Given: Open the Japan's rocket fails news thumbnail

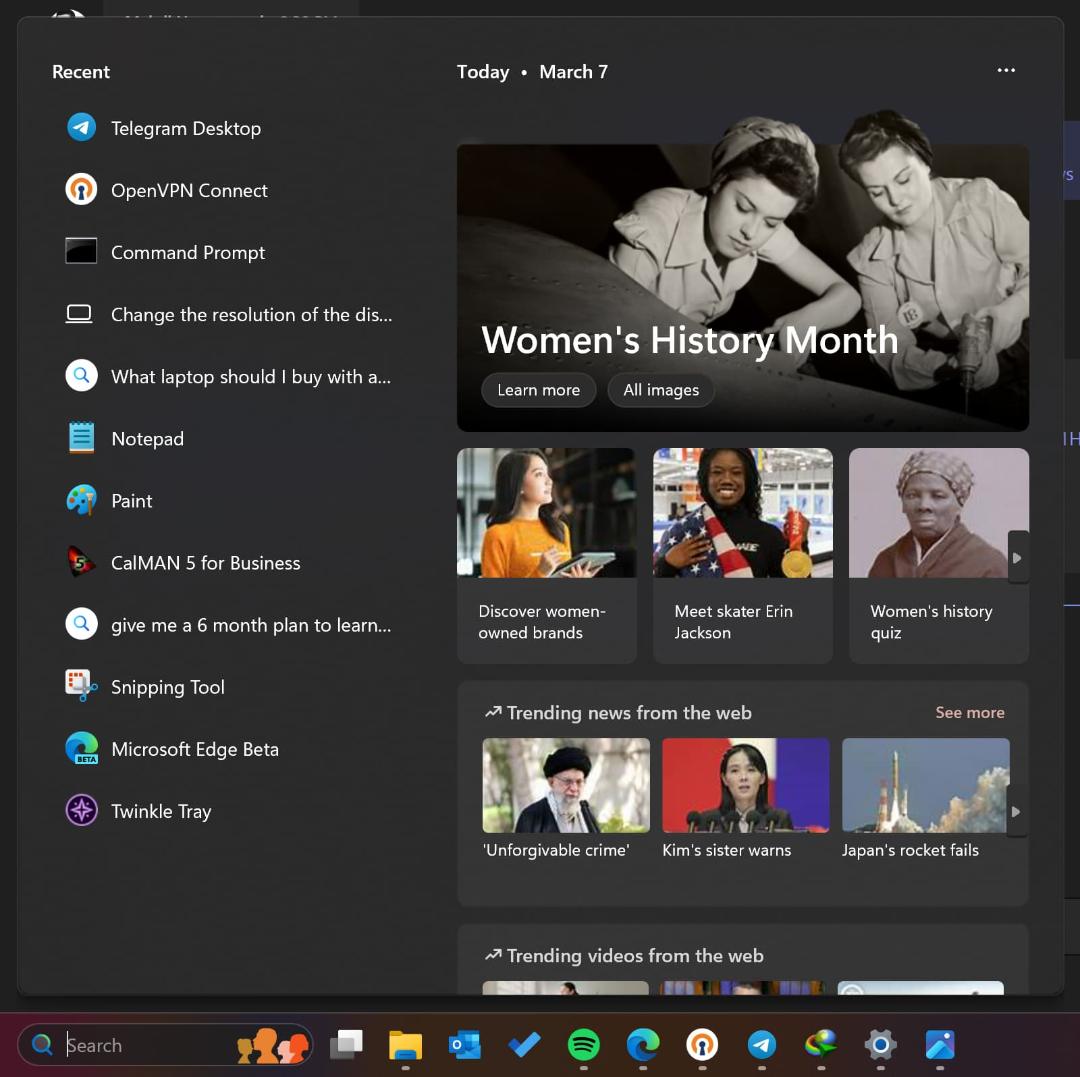Looking at the screenshot, I should [x=925, y=785].
